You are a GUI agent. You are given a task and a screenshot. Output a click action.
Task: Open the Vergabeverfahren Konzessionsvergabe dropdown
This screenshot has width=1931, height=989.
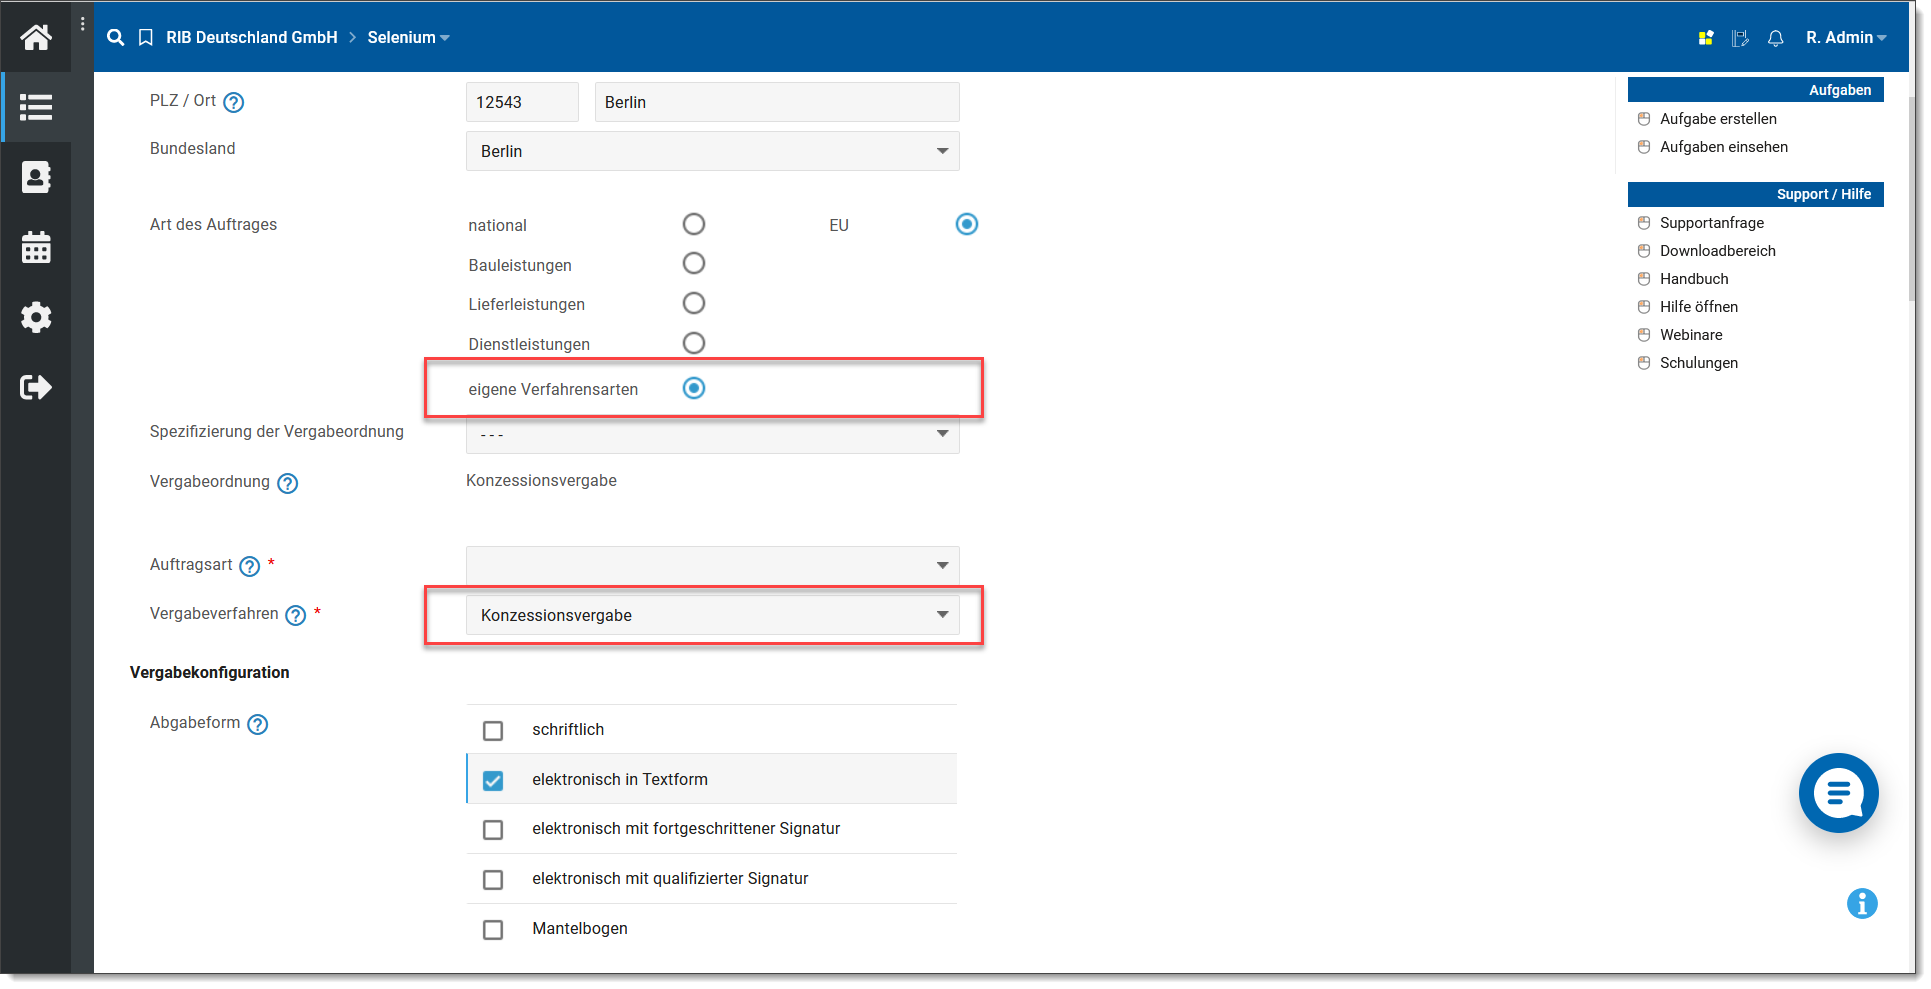(713, 615)
